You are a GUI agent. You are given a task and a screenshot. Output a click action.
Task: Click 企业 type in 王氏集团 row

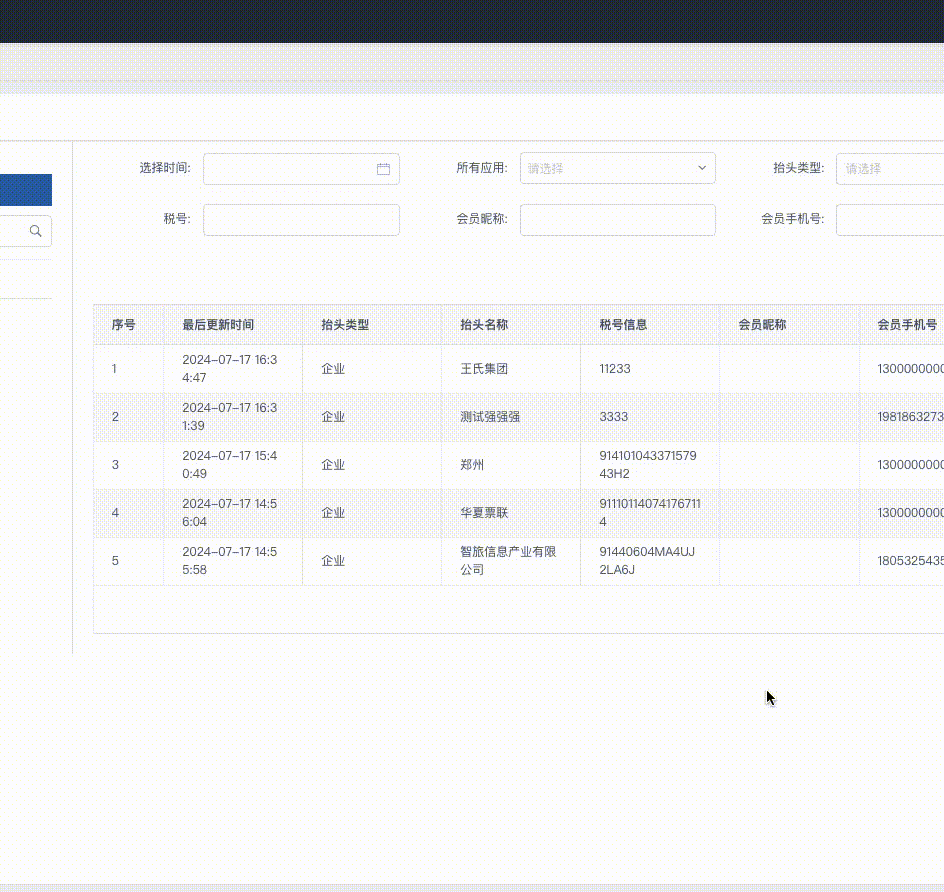333,369
